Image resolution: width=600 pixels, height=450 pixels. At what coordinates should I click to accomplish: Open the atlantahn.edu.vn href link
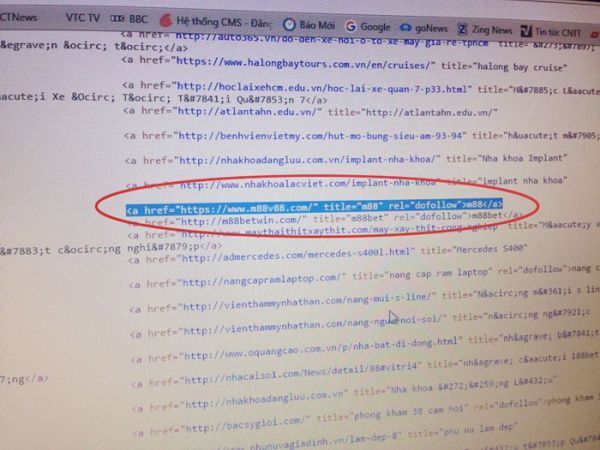tap(250, 112)
